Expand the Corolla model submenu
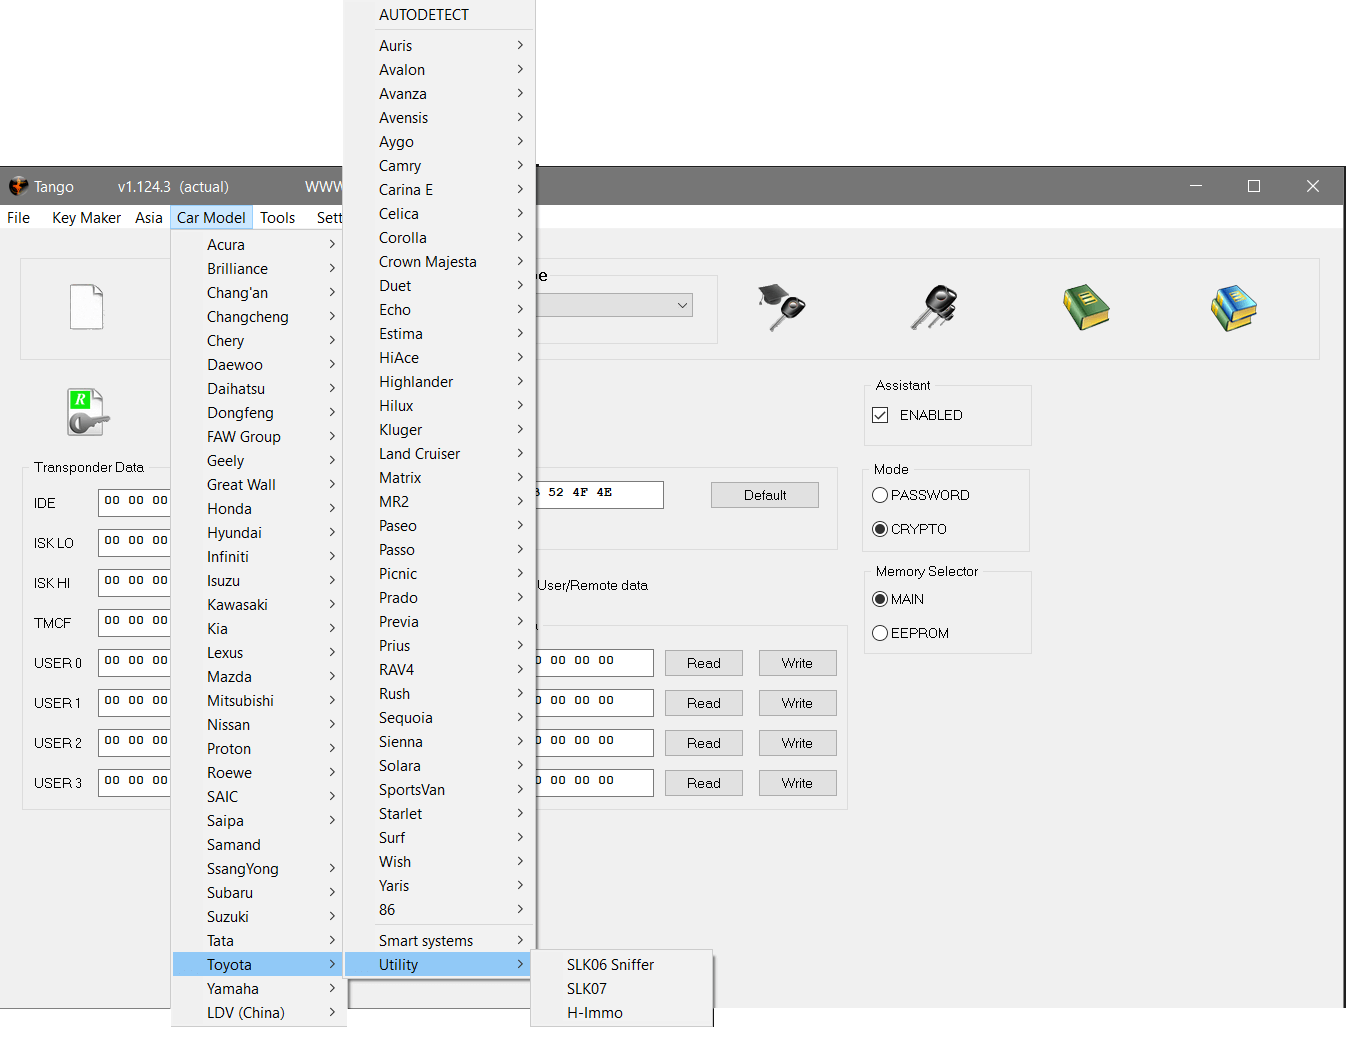This screenshot has height=1037, width=1346. 440,238
